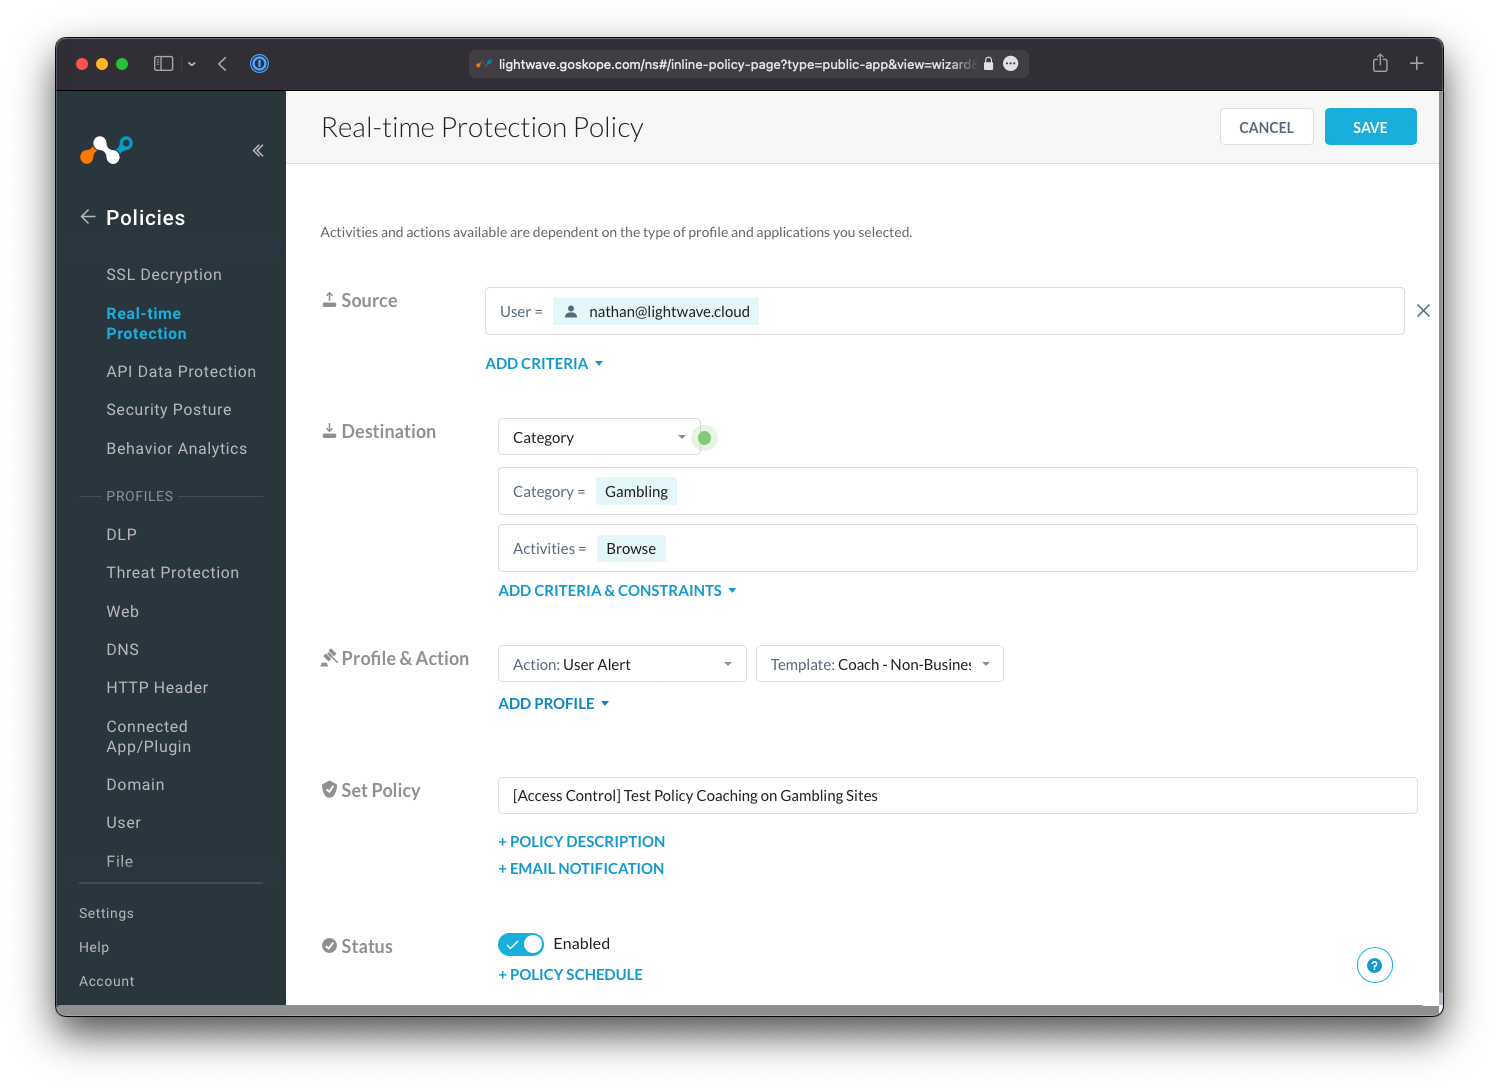Screen dimensions: 1499x1090
Task: Click the Netskope logo icon
Action: pyautogui.click(x=106, y=150)
